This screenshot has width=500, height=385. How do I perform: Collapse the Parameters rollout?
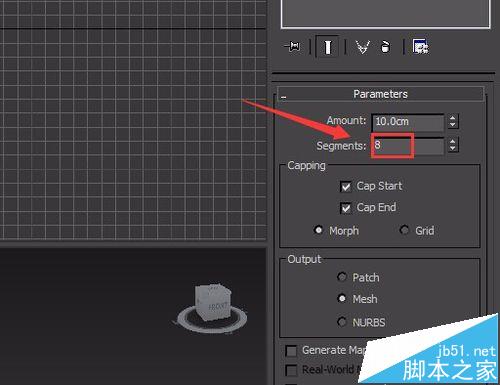380,94
